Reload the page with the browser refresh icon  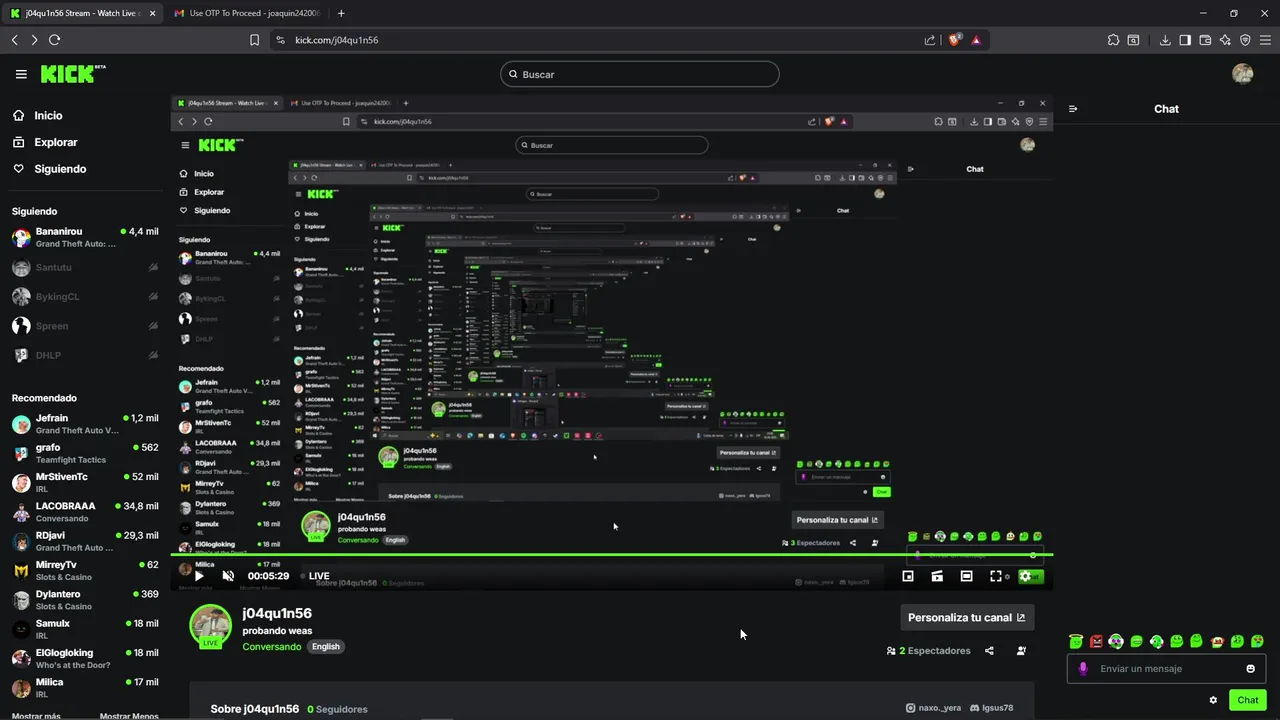pos(54,40)
